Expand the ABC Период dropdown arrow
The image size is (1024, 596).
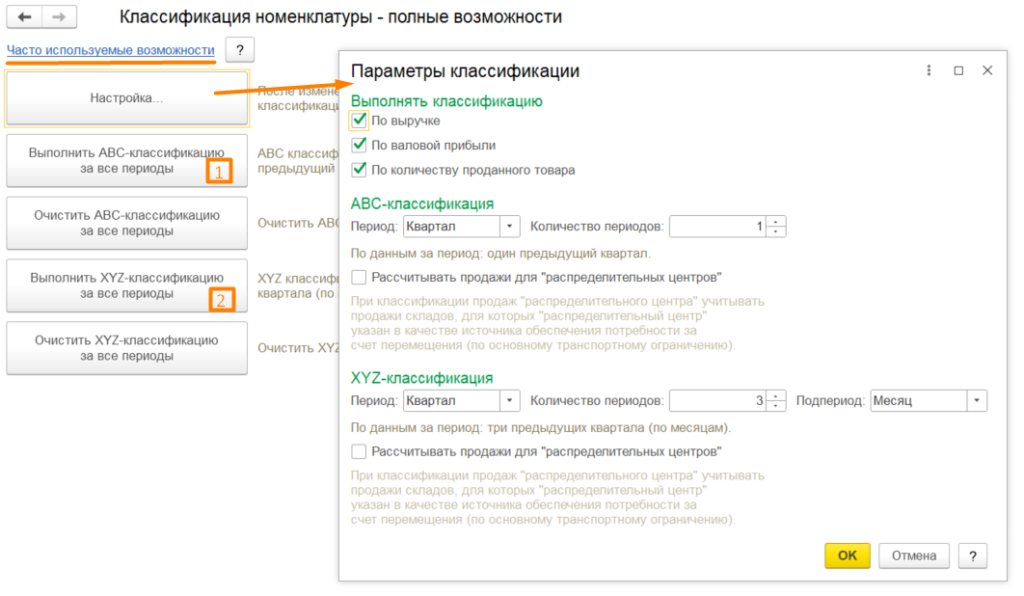coord(509,227)
